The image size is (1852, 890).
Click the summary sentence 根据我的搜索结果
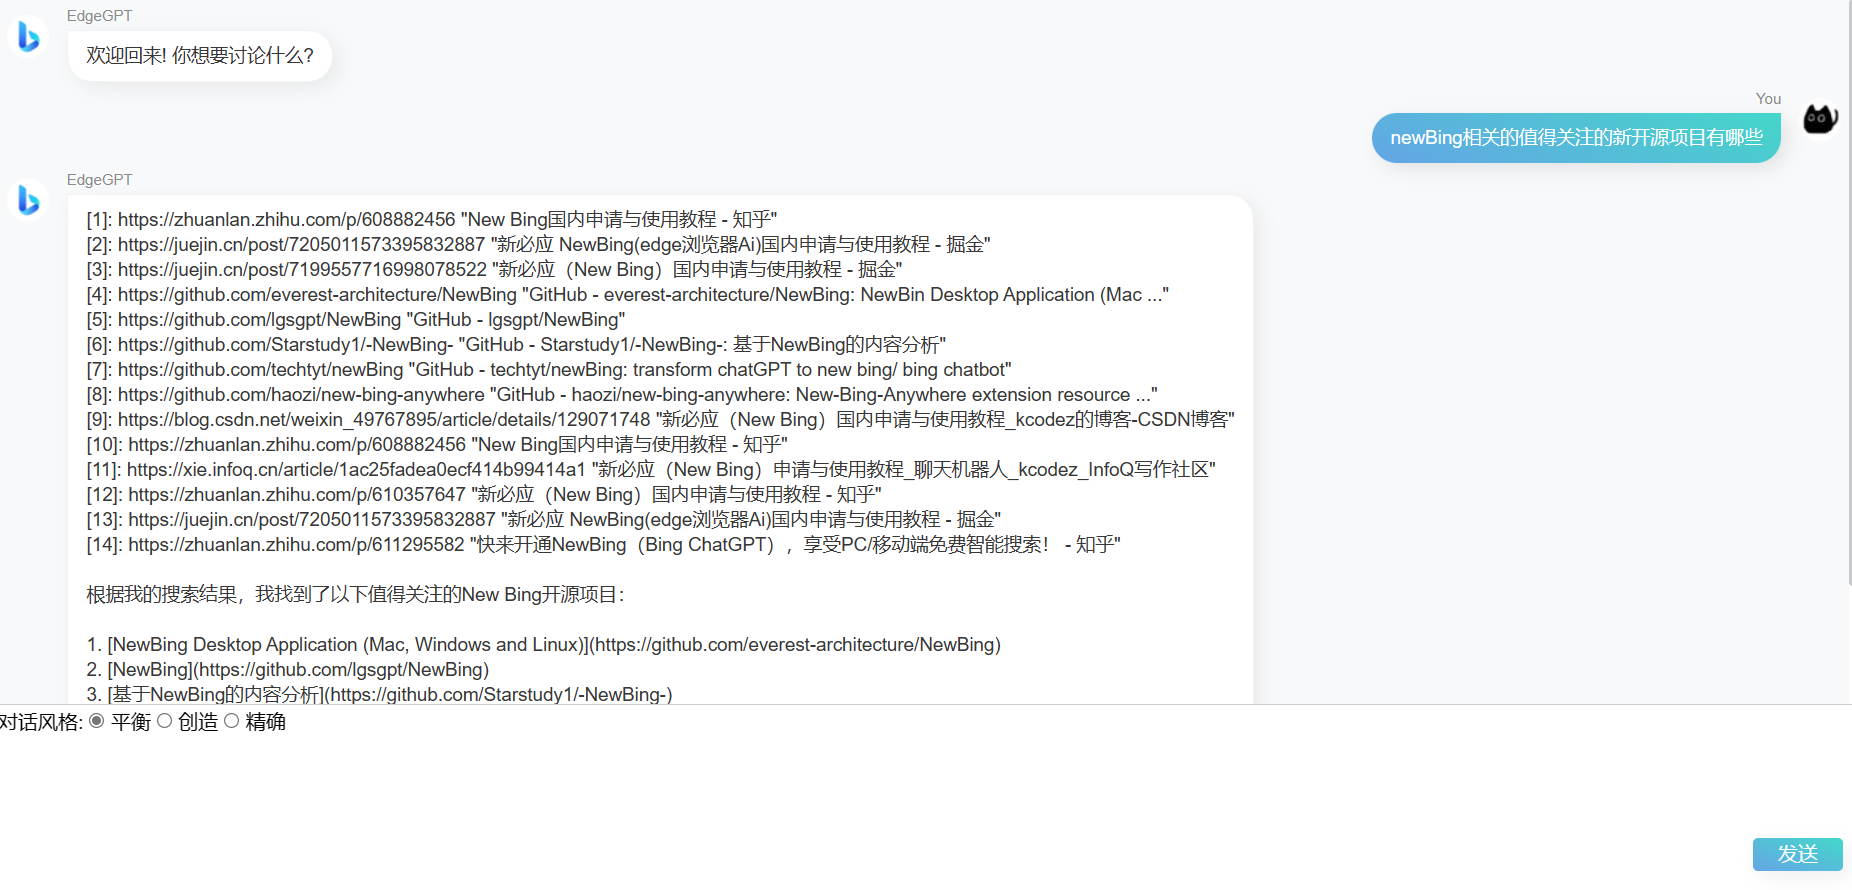pos(355,594)
